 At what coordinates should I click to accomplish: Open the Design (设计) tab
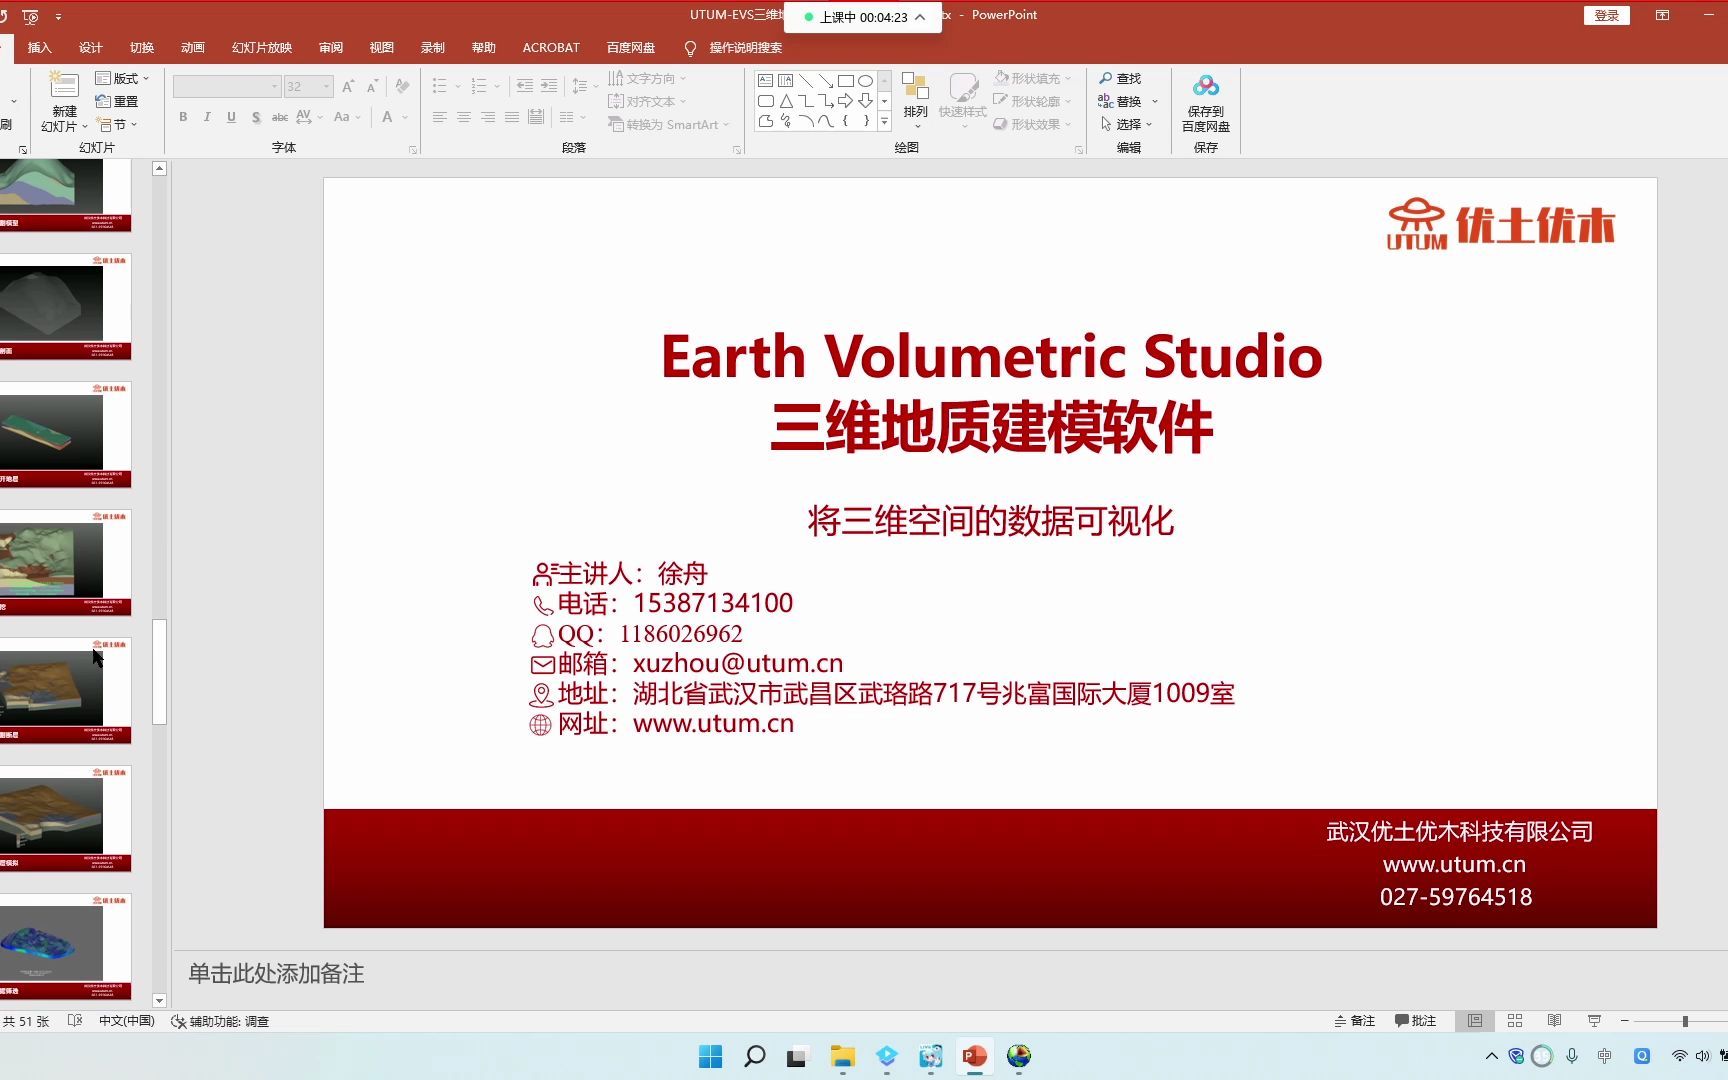pos(91,47)
